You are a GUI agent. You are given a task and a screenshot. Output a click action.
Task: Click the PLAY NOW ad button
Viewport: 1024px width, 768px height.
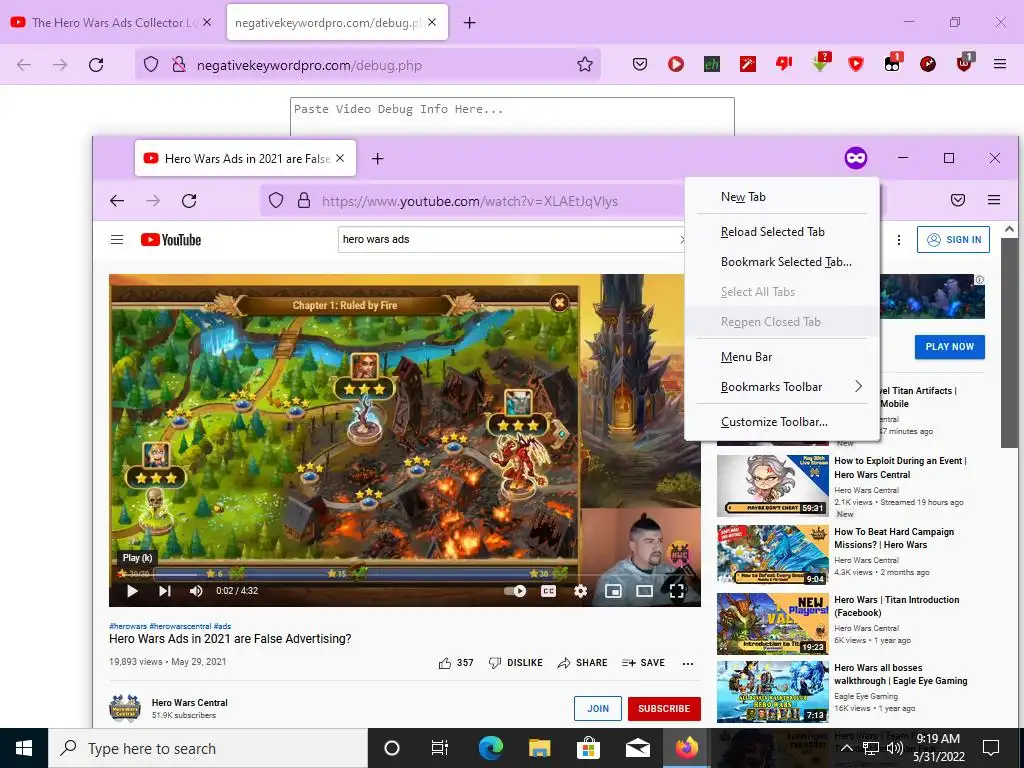[950, 347]
